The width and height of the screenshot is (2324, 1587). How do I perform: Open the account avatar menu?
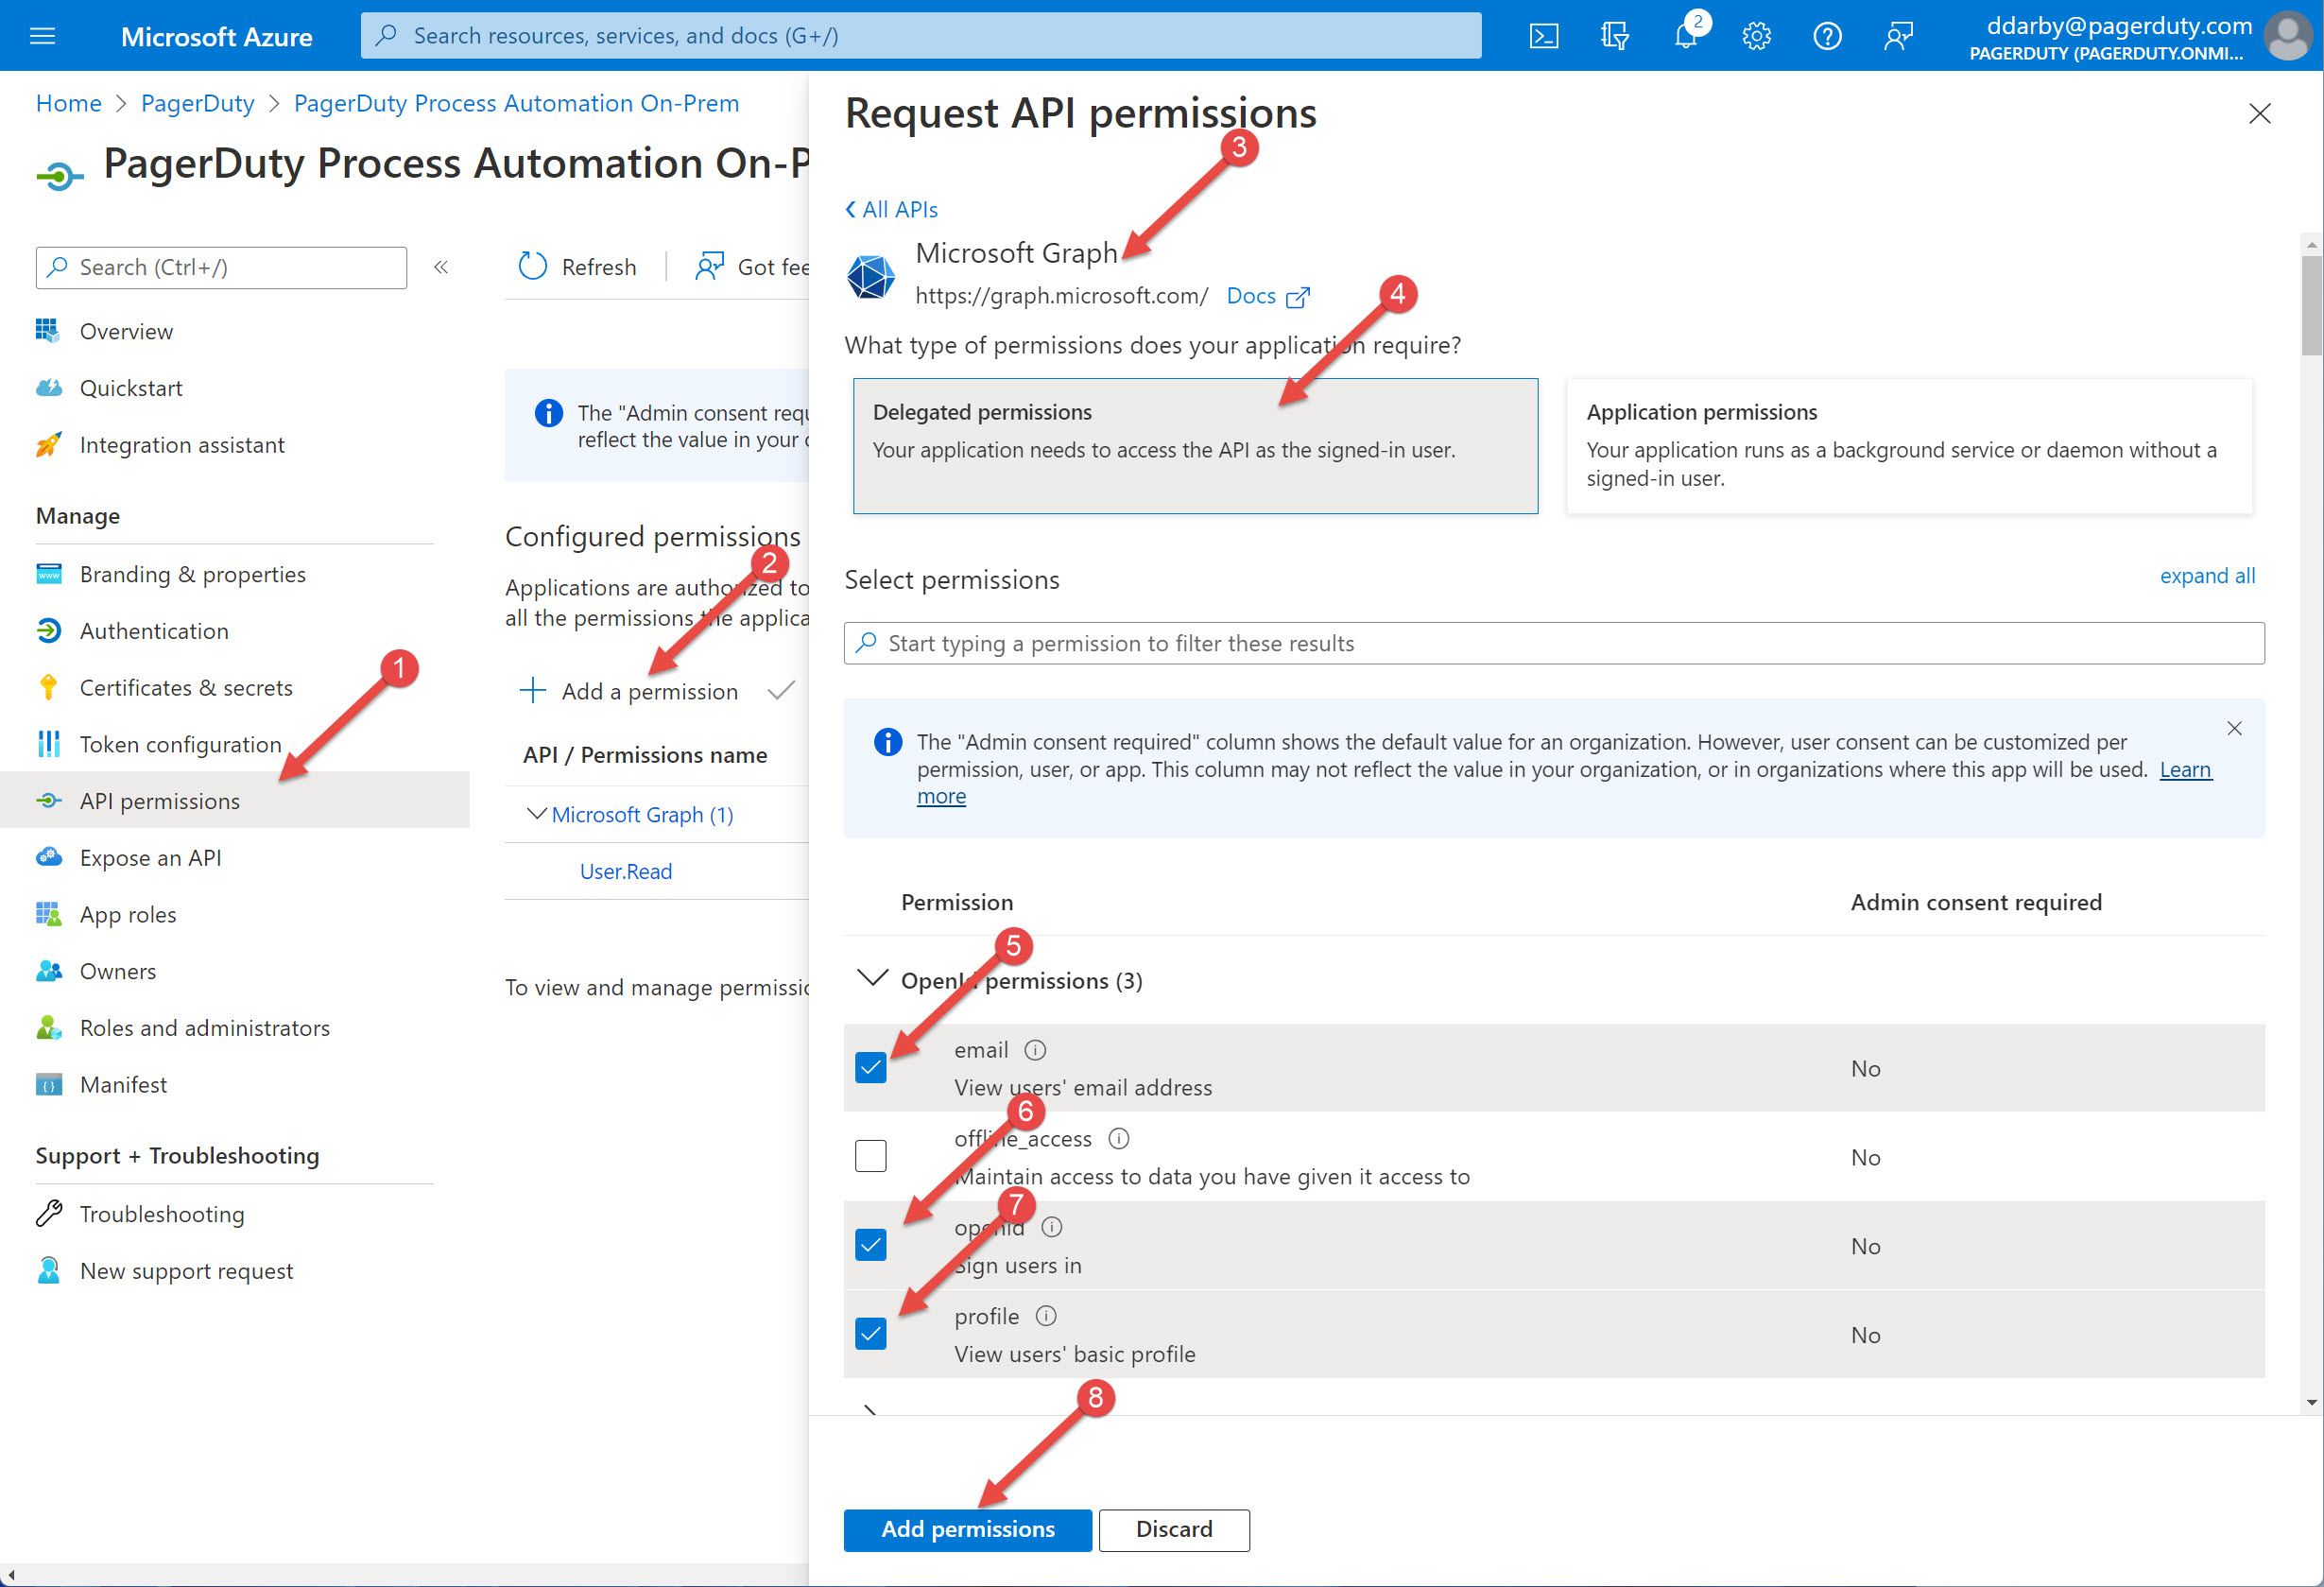coord(2287,36)
